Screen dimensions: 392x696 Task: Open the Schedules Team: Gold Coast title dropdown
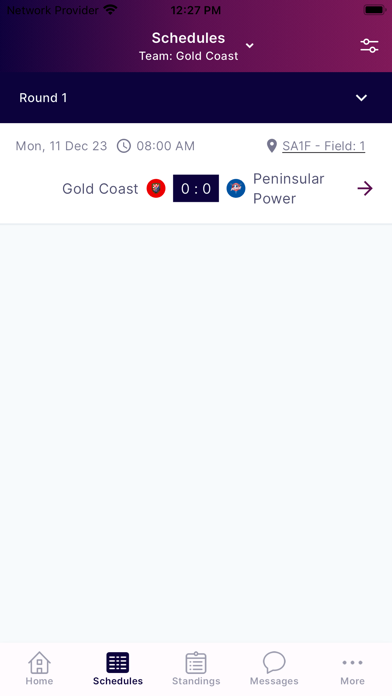point(189,46)
